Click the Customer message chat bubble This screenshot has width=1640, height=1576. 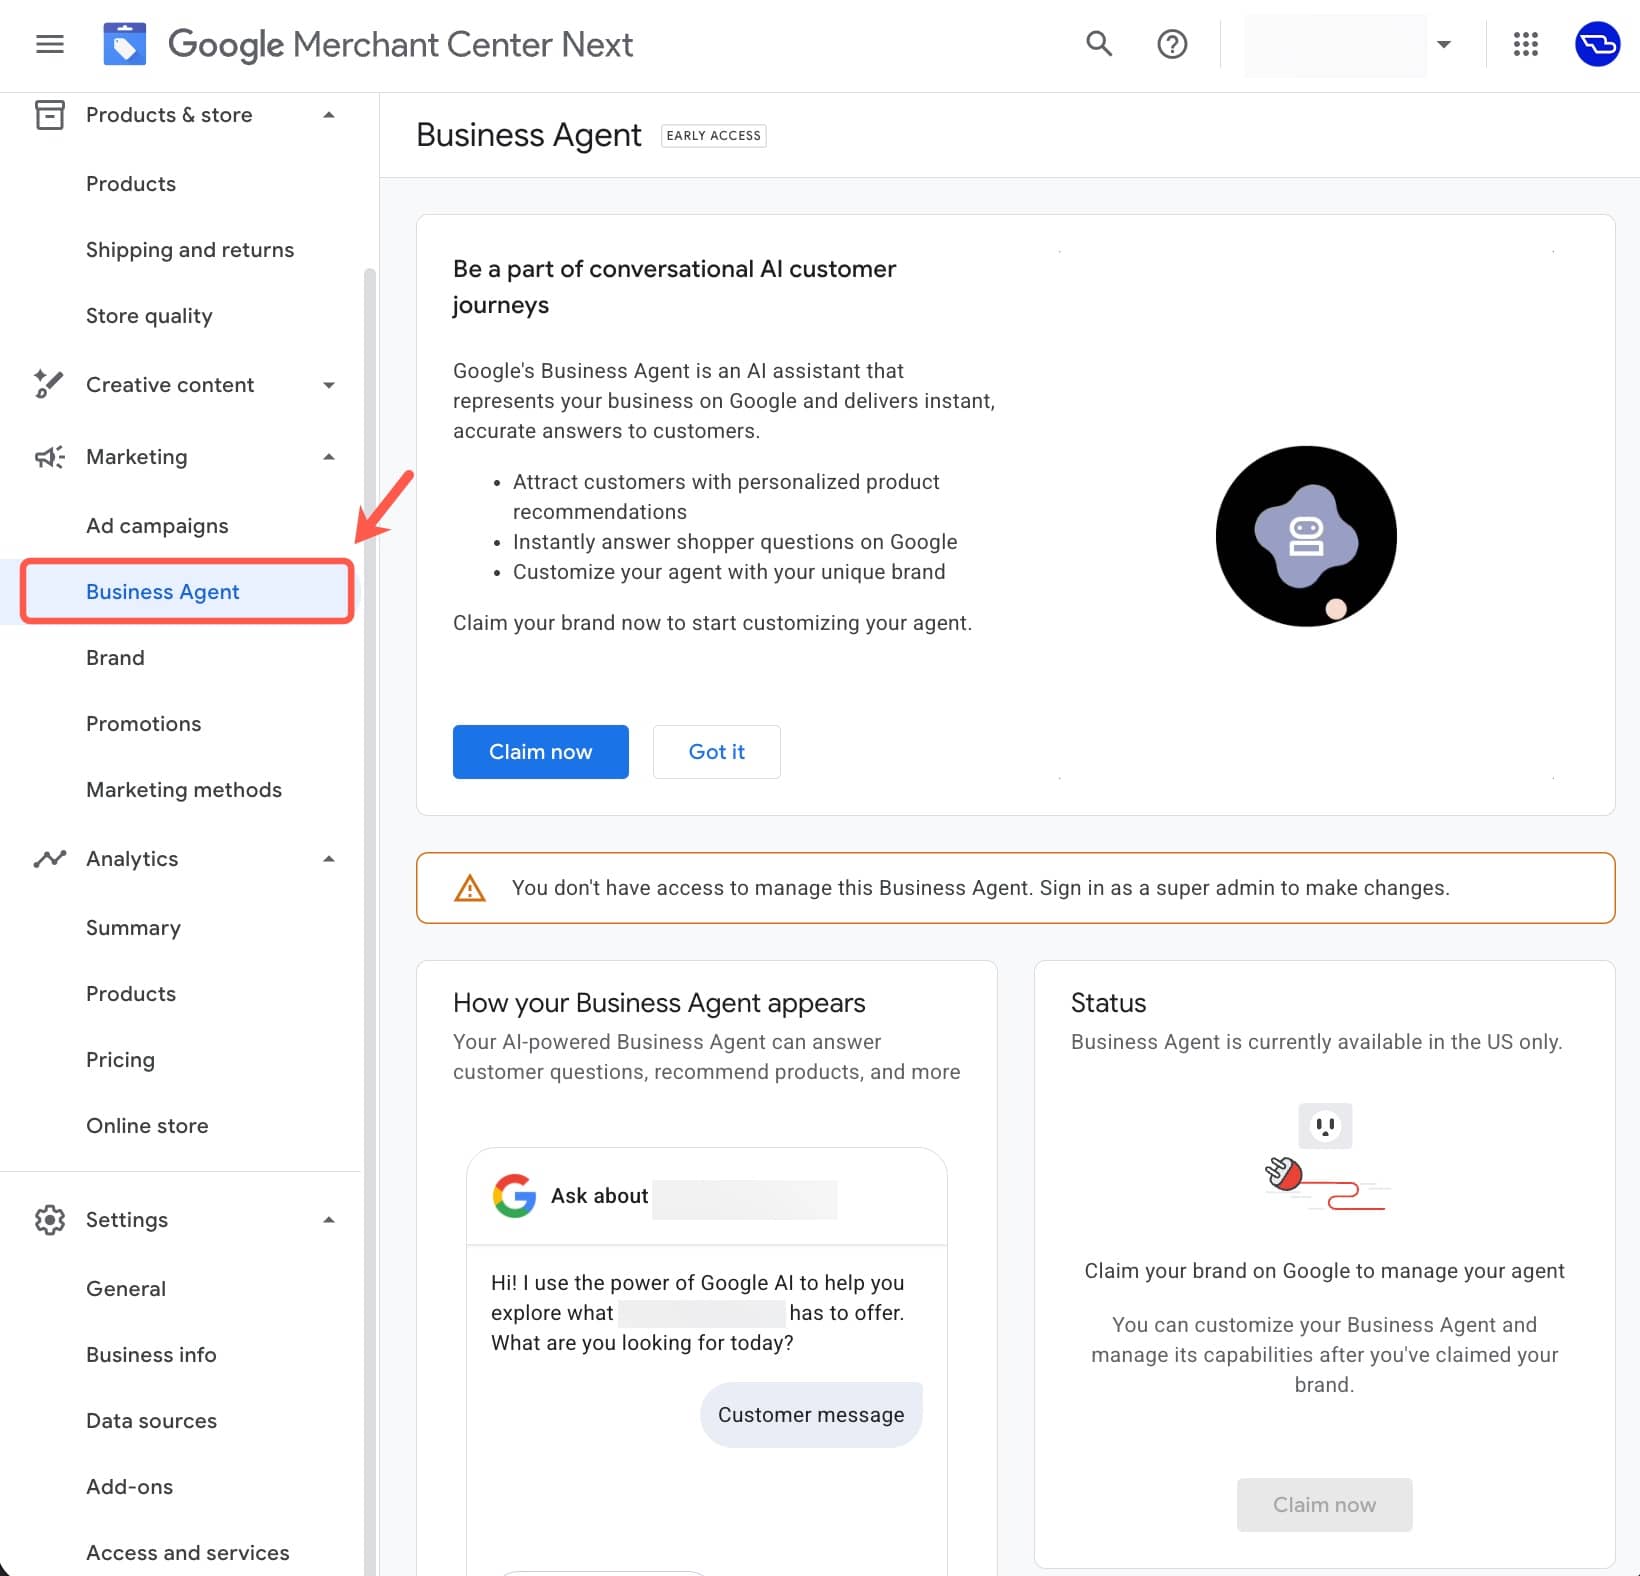point(810,1415)
